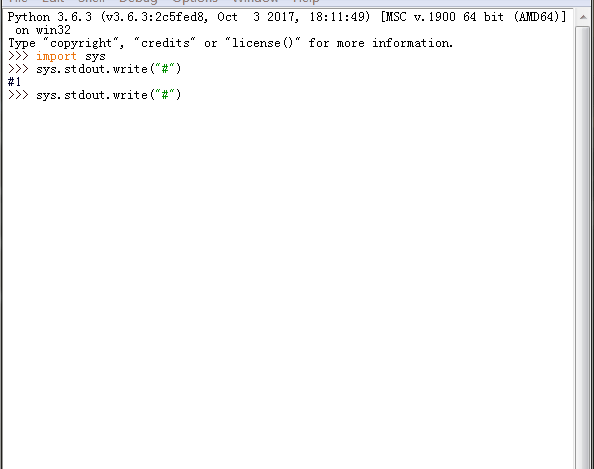594x469 pixels.
Task: Click the word "copyright" in the banner
Action: 81,43
